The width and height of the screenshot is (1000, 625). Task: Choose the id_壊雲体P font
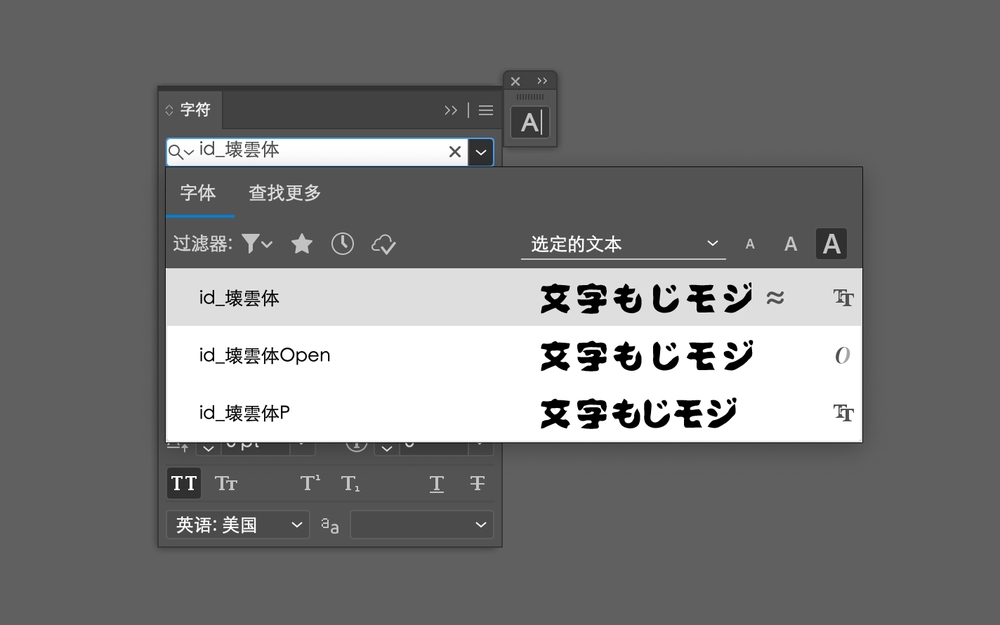click(x=513, y=413)
